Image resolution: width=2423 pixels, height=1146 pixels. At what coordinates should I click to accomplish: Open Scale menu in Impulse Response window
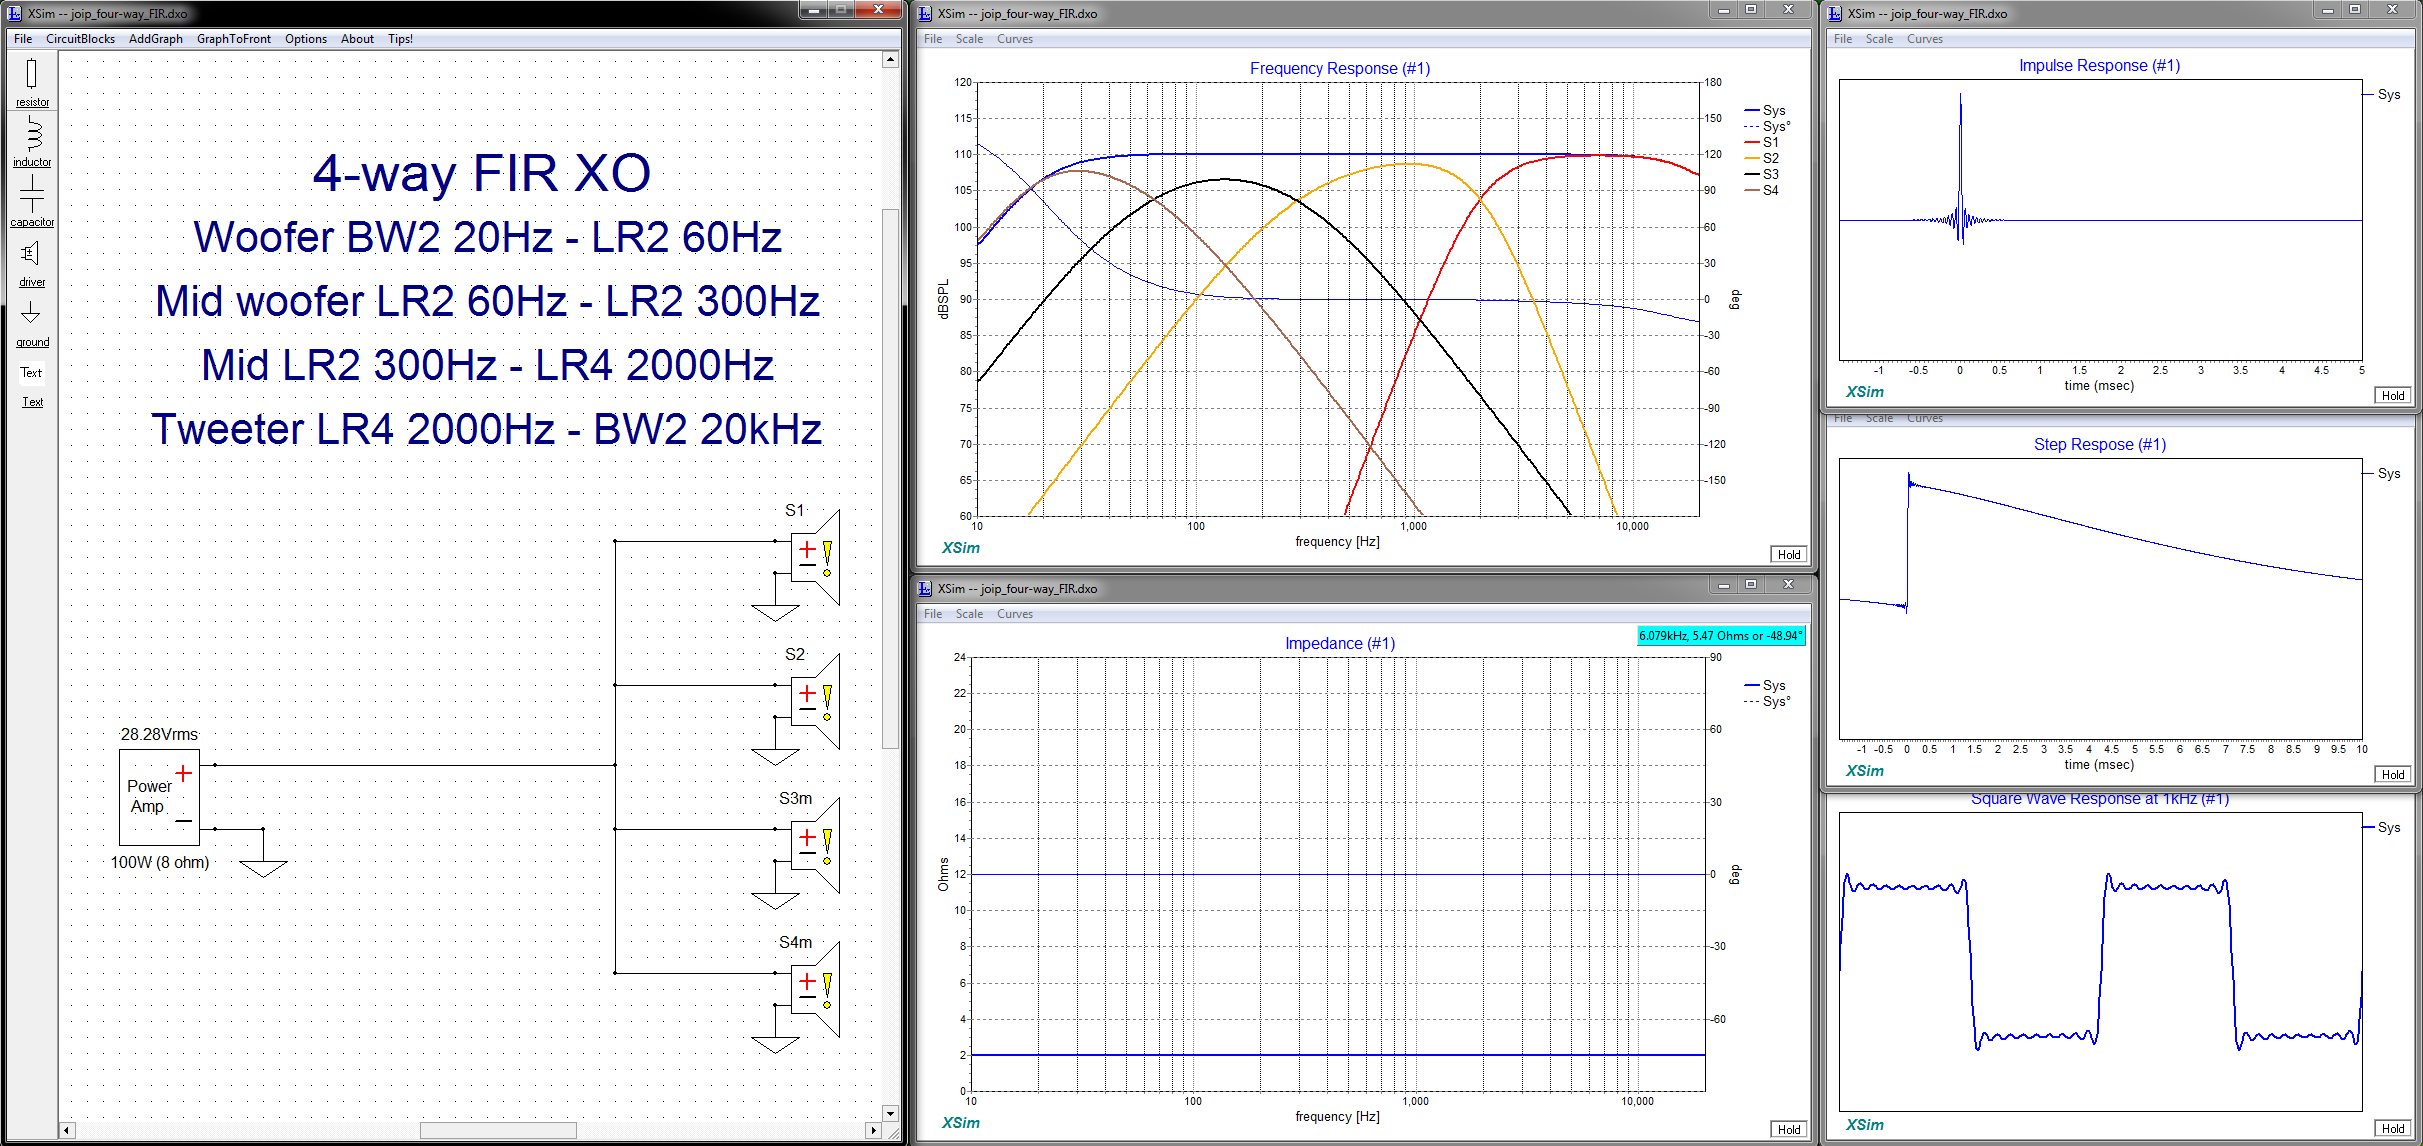(x=1879, y=39)
